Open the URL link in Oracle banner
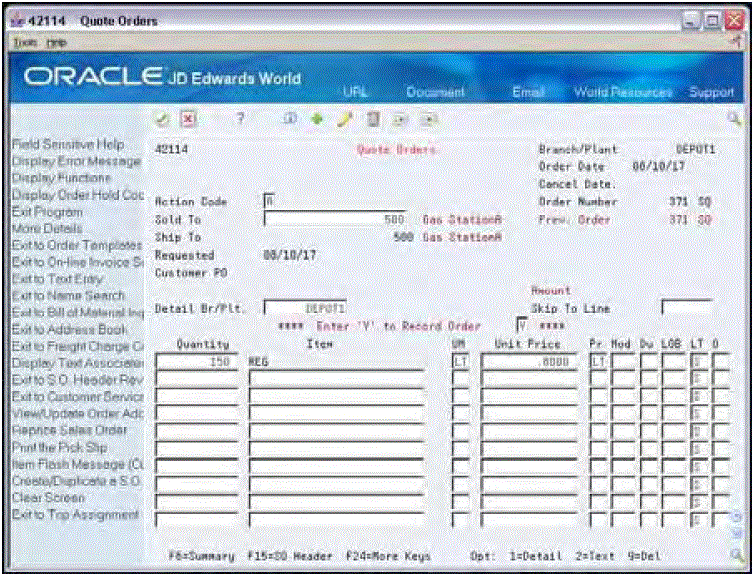This screenshot has height=574, width=753. (x=355, y=91)
